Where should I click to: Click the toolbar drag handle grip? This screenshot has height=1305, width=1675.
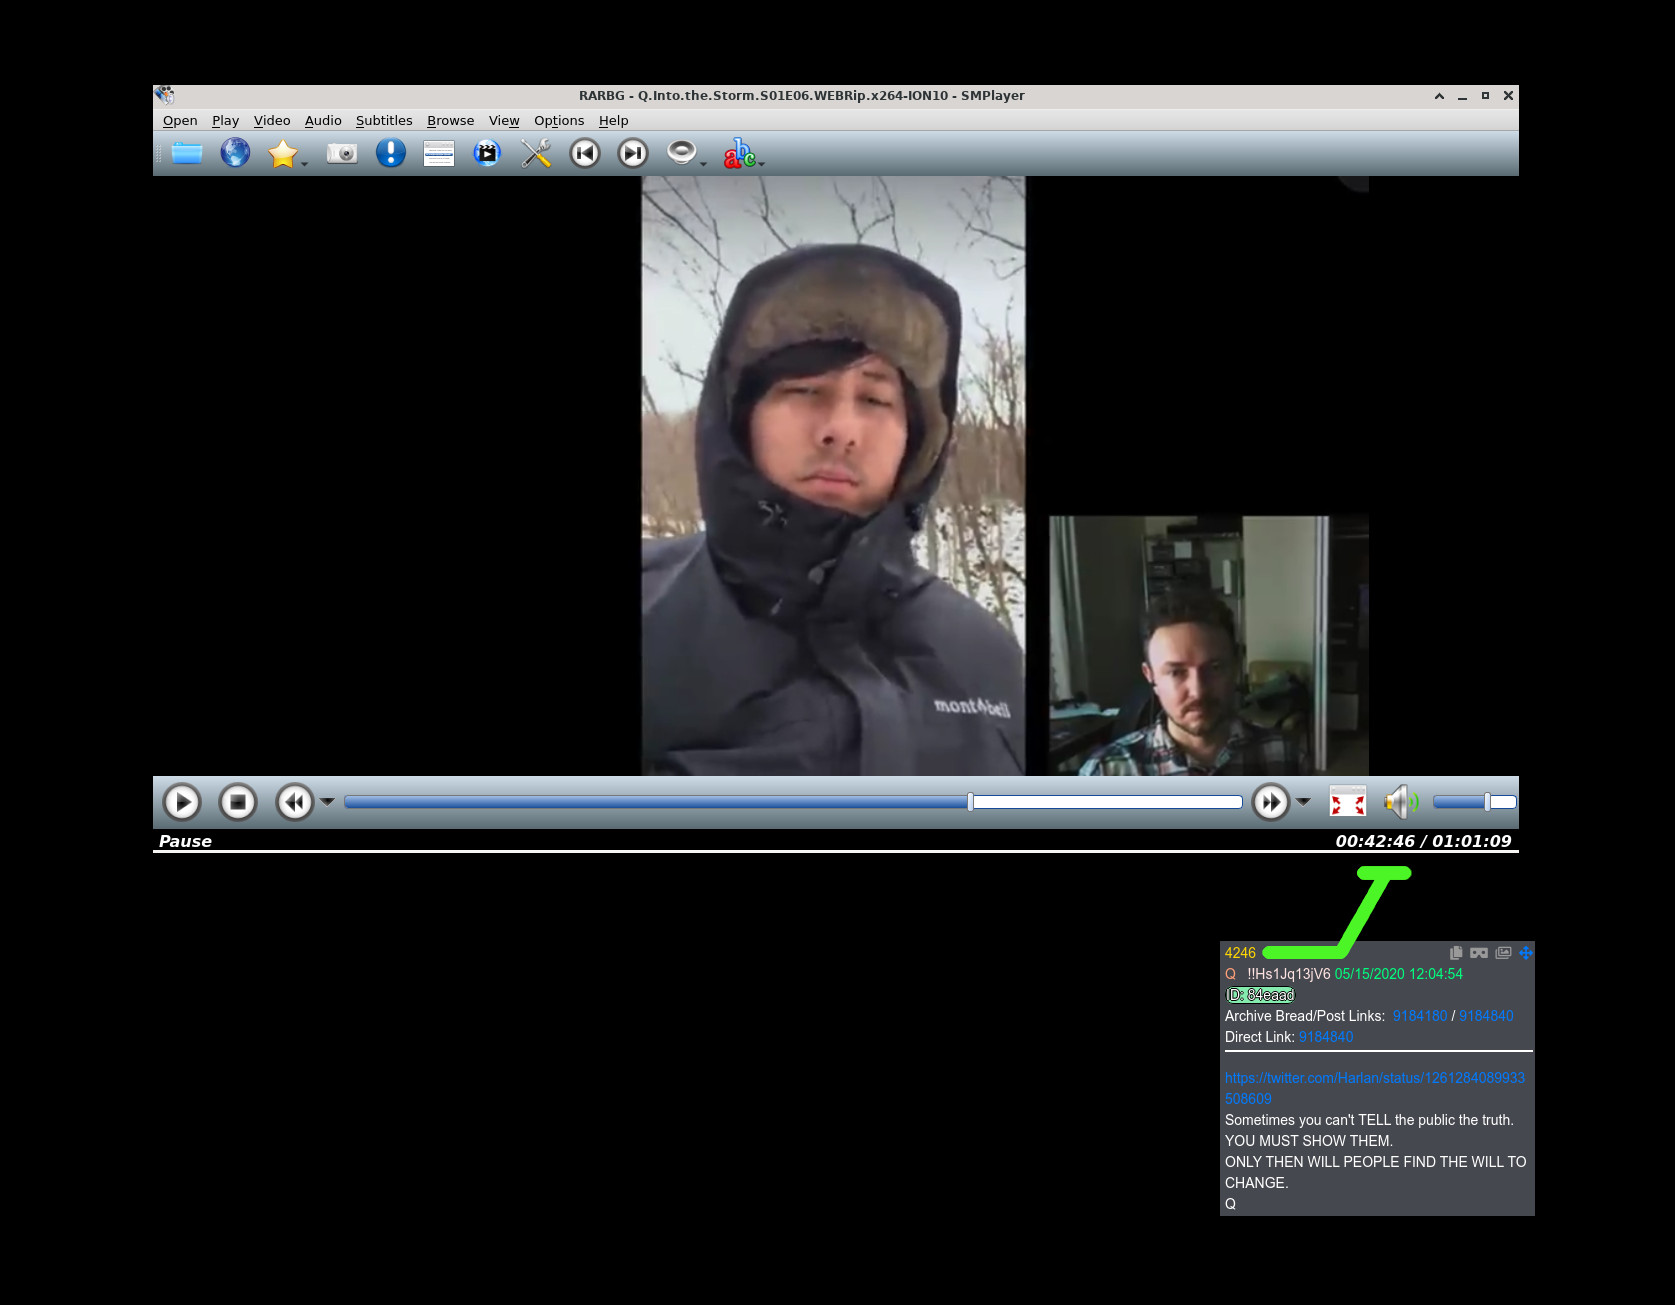point(158,153)
